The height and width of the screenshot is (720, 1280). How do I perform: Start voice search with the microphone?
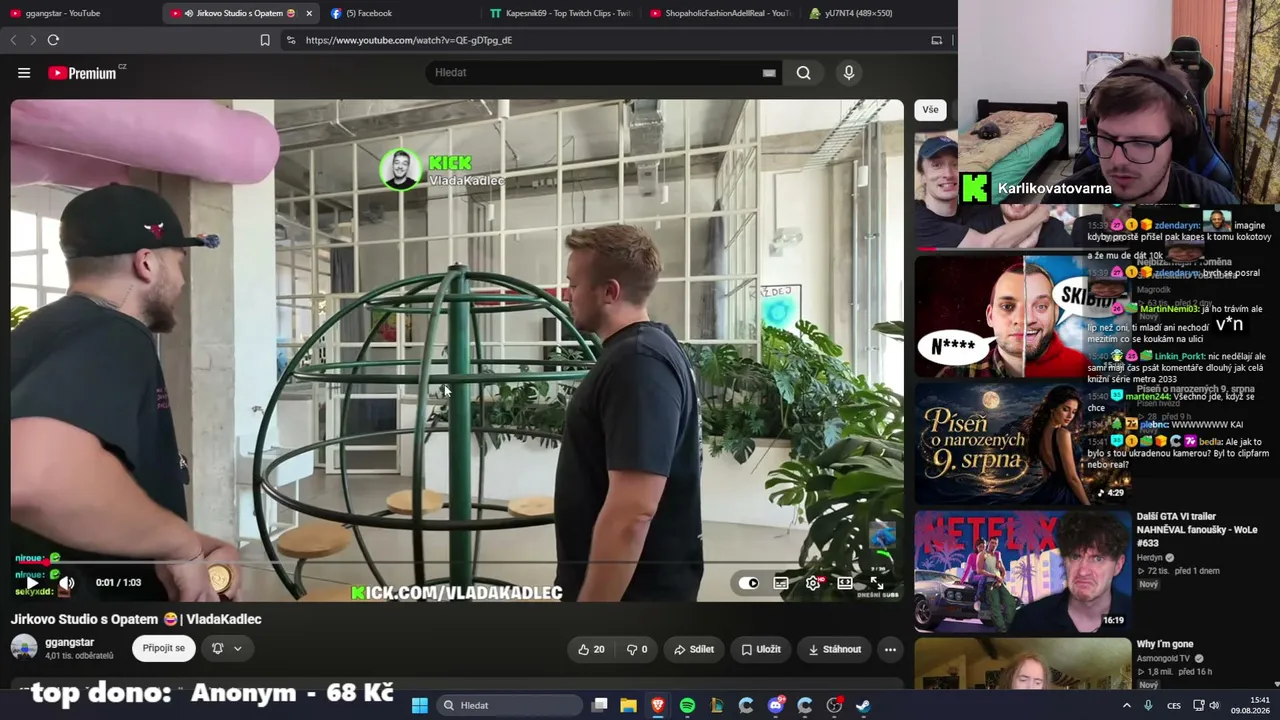point(849,73)
